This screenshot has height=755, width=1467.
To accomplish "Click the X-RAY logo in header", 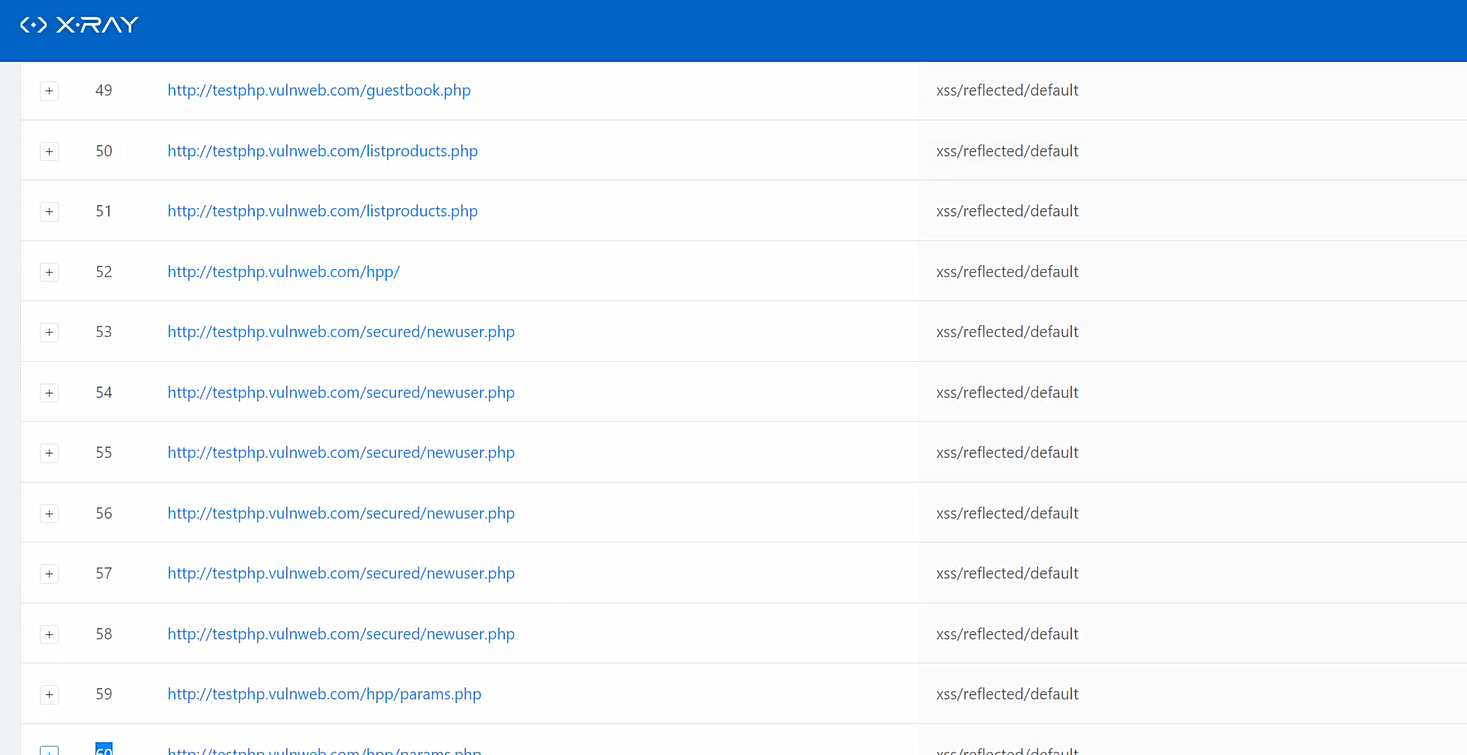I will pos(79,25).
